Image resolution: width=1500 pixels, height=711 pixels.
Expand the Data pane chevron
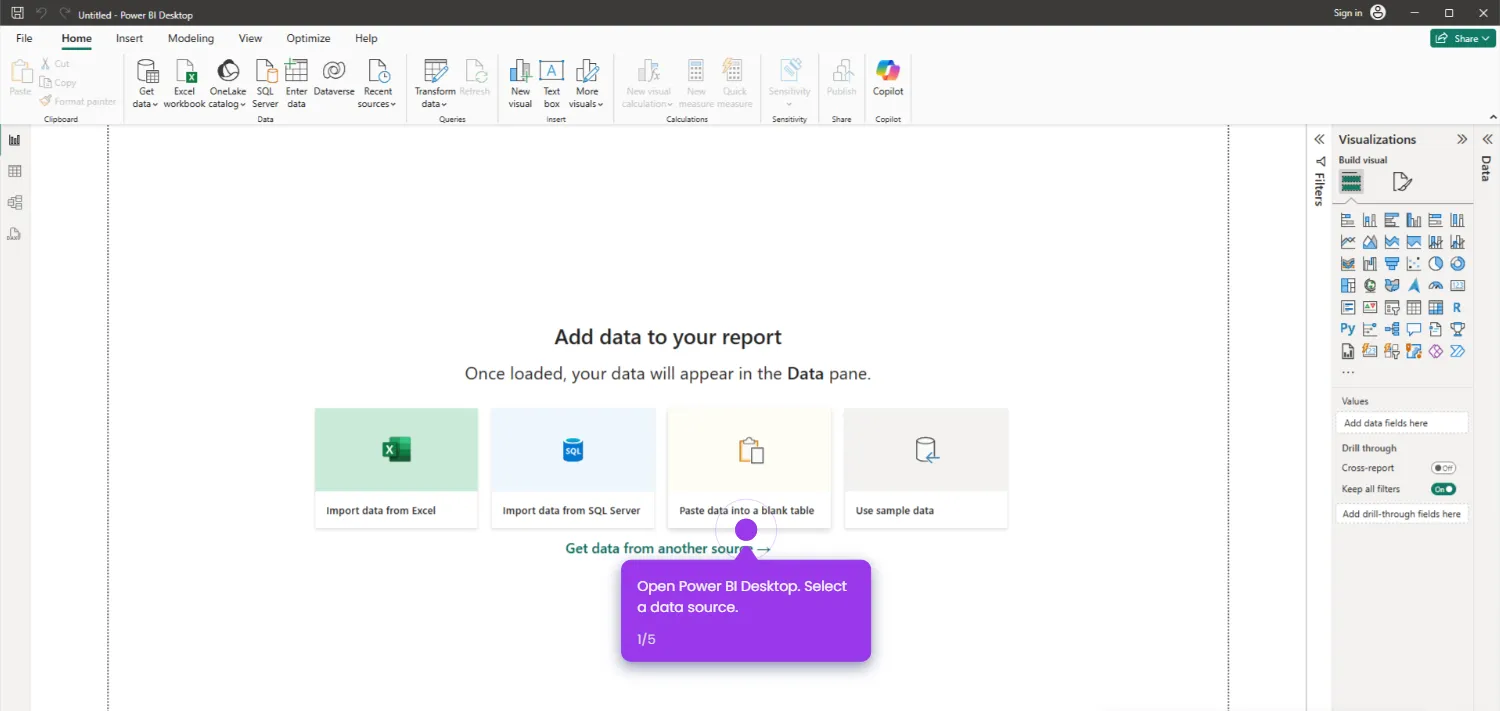(x=1487, y=139)
